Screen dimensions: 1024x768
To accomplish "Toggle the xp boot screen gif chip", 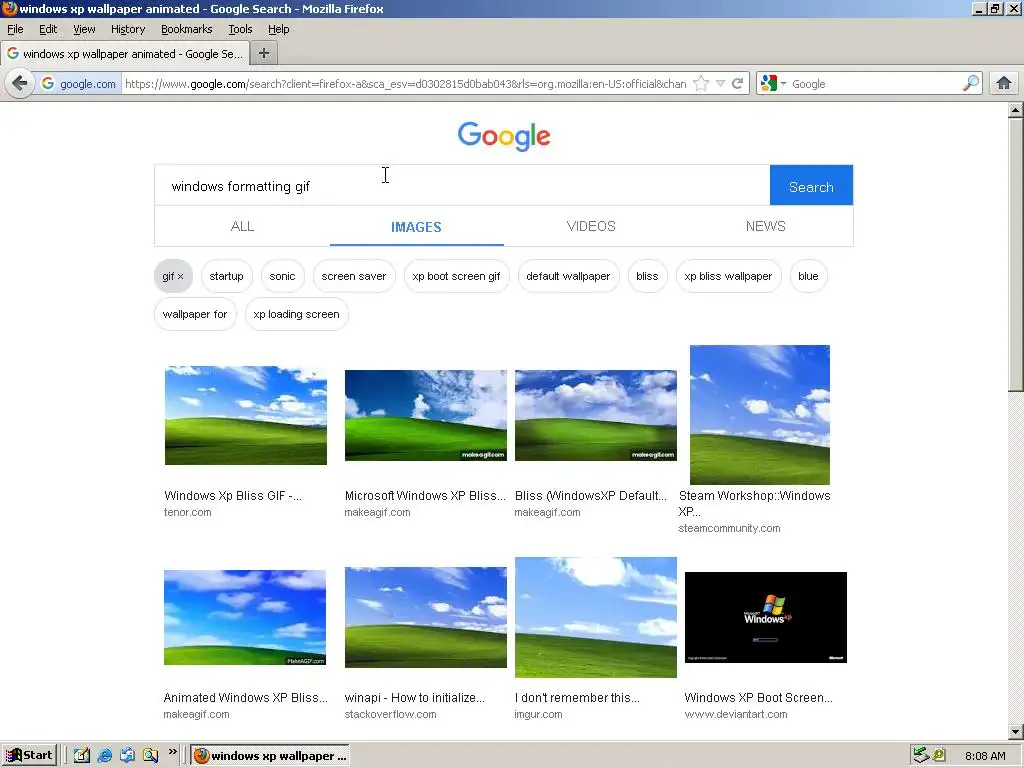I will (x=456, y=276).
